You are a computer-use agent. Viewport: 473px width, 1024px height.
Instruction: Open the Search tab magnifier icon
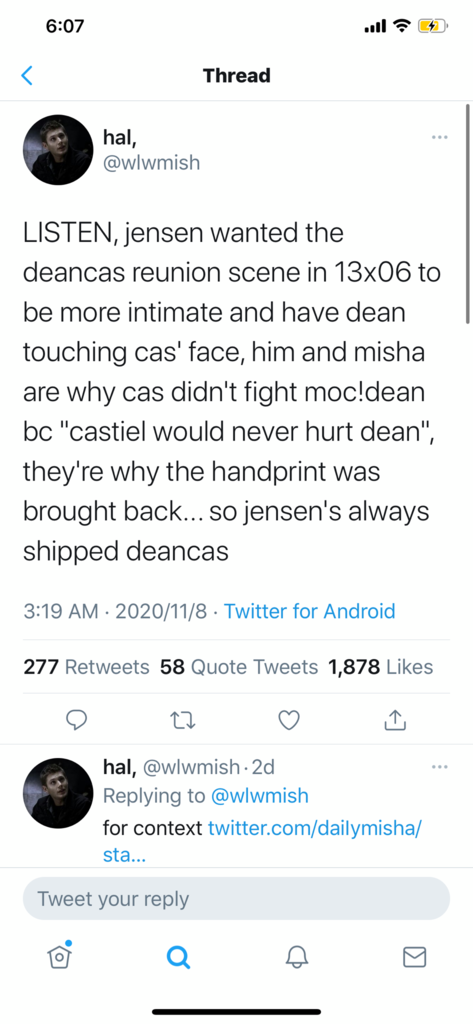point(178,957)
